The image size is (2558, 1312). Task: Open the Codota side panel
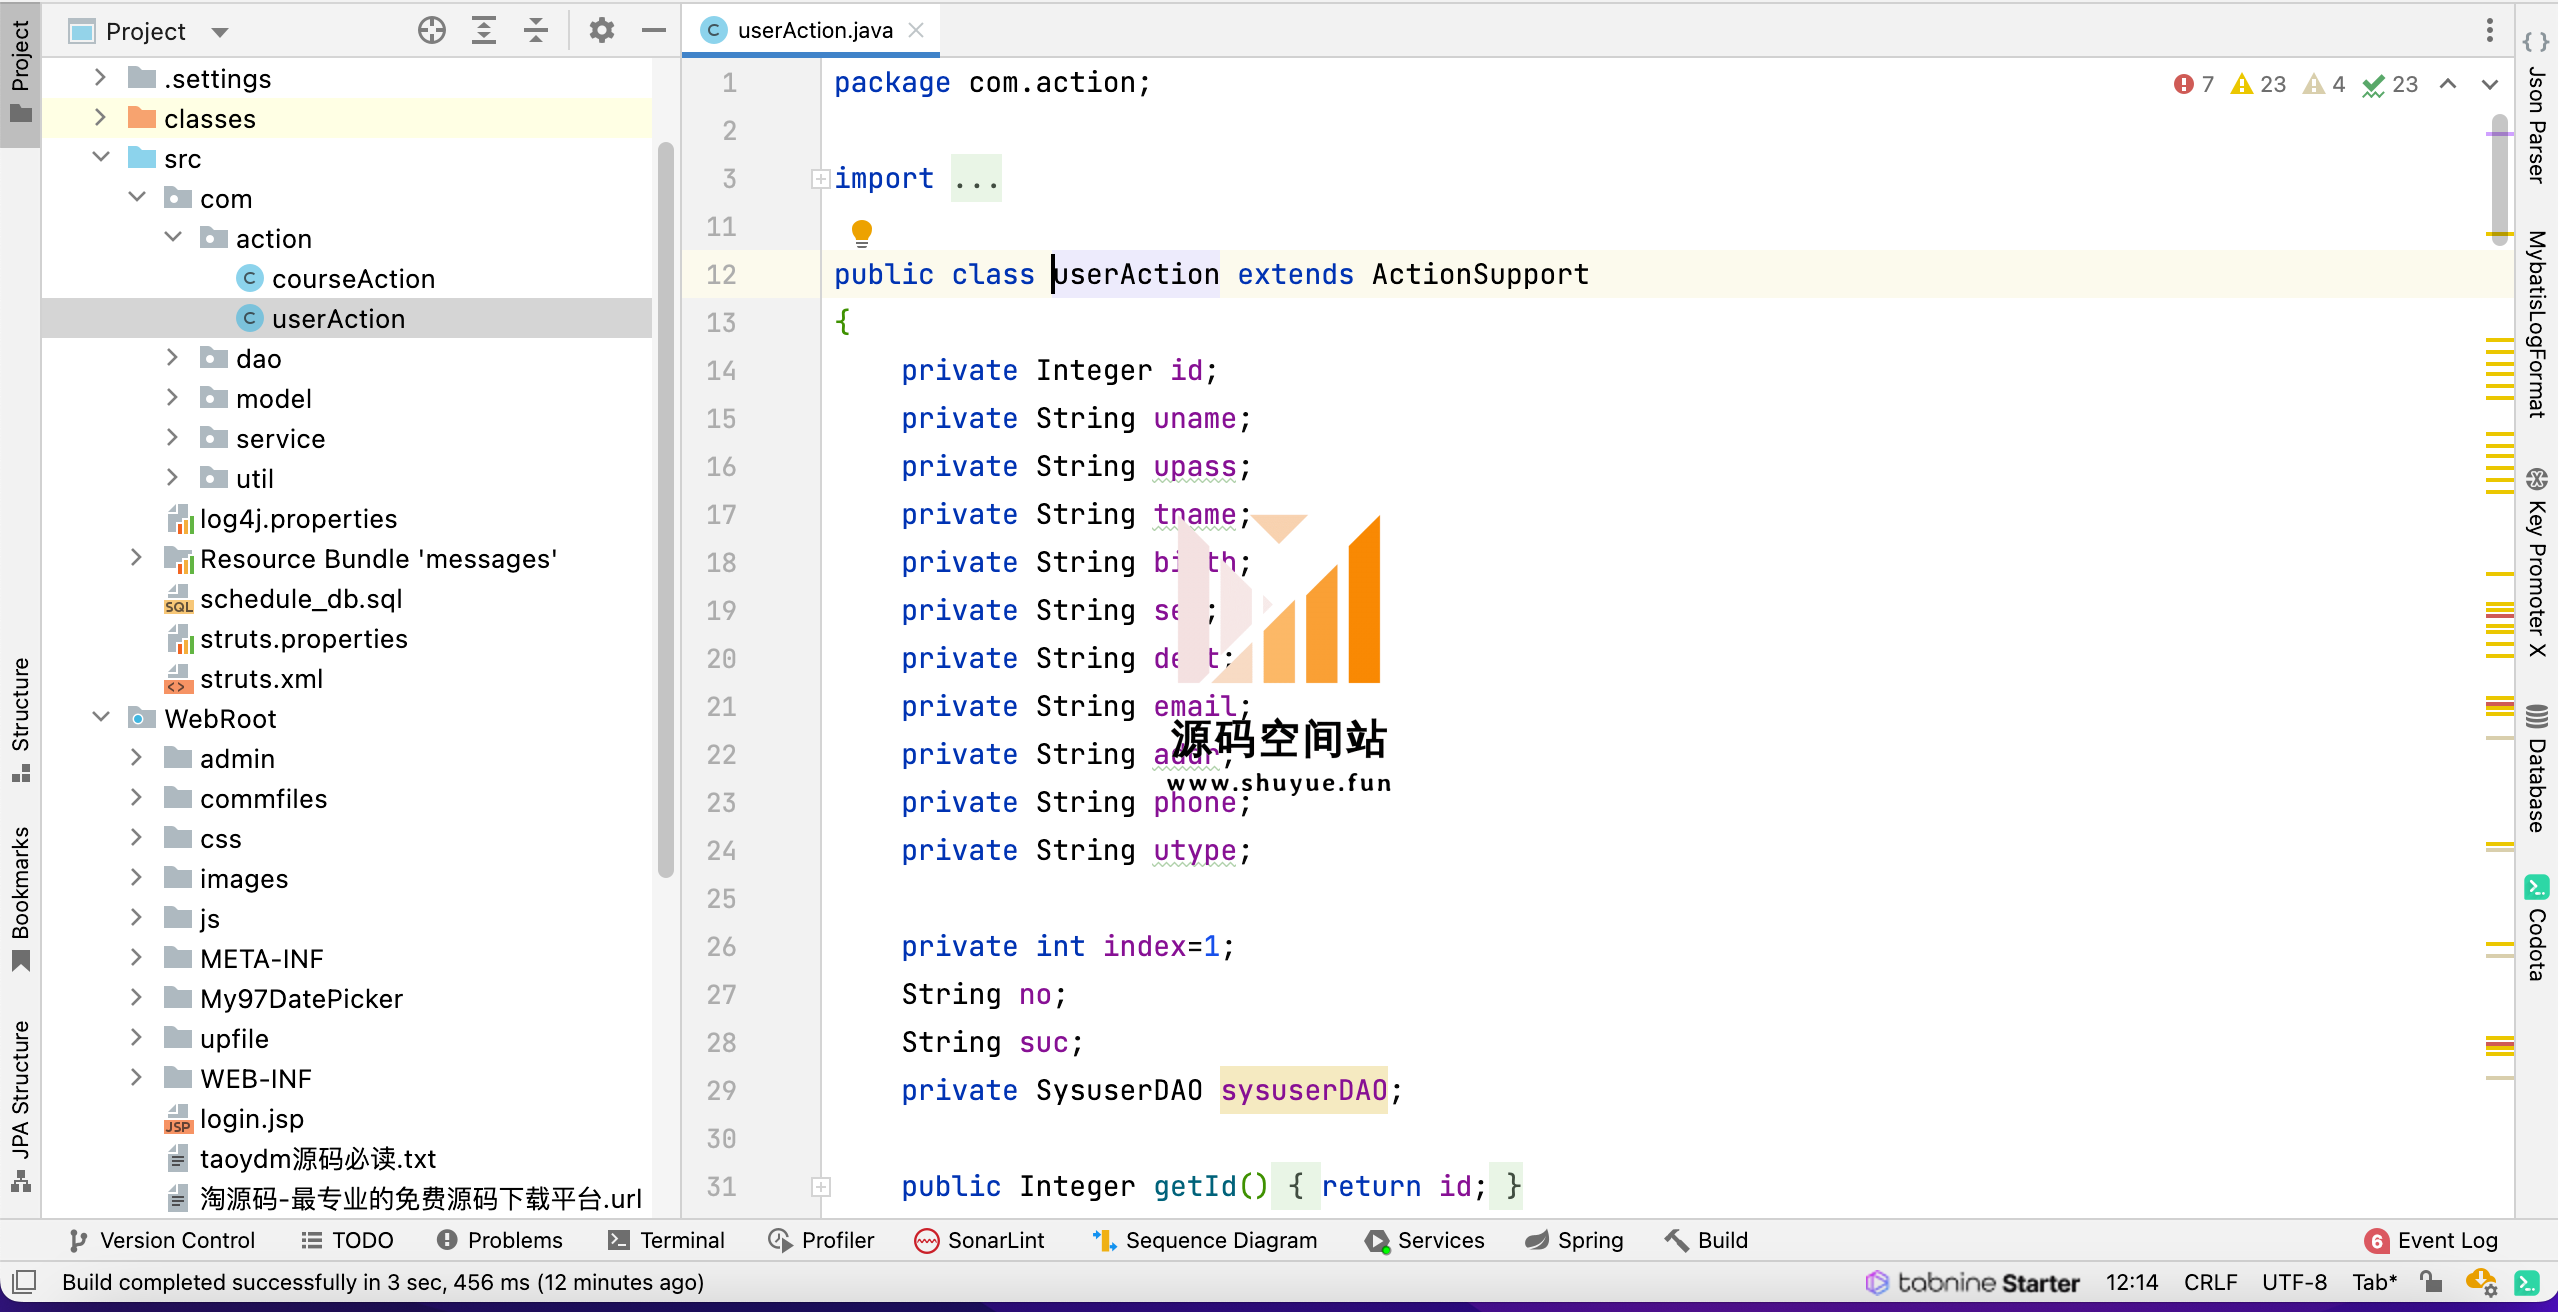click(2537, 928)
